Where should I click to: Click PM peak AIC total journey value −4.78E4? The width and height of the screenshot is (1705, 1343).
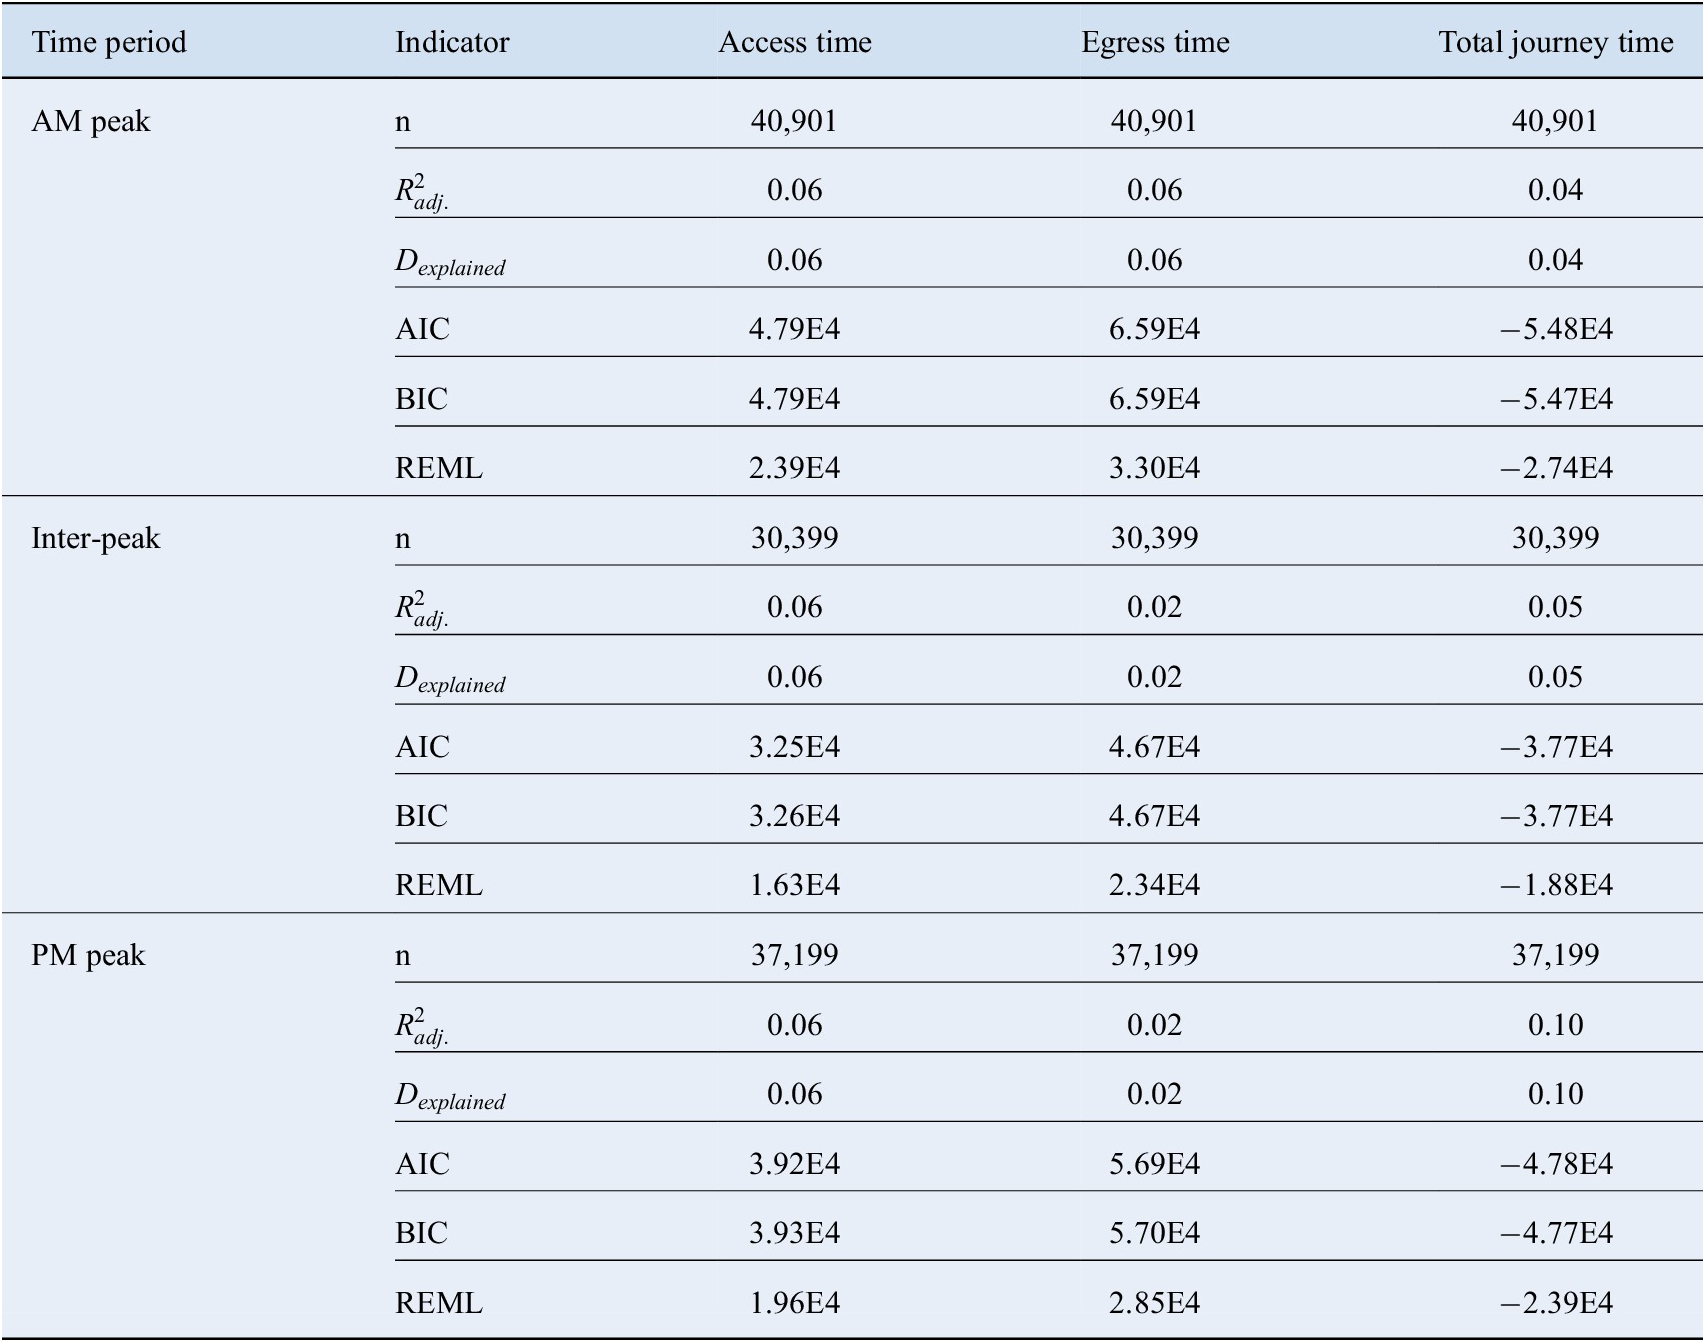point(1556,1165)
